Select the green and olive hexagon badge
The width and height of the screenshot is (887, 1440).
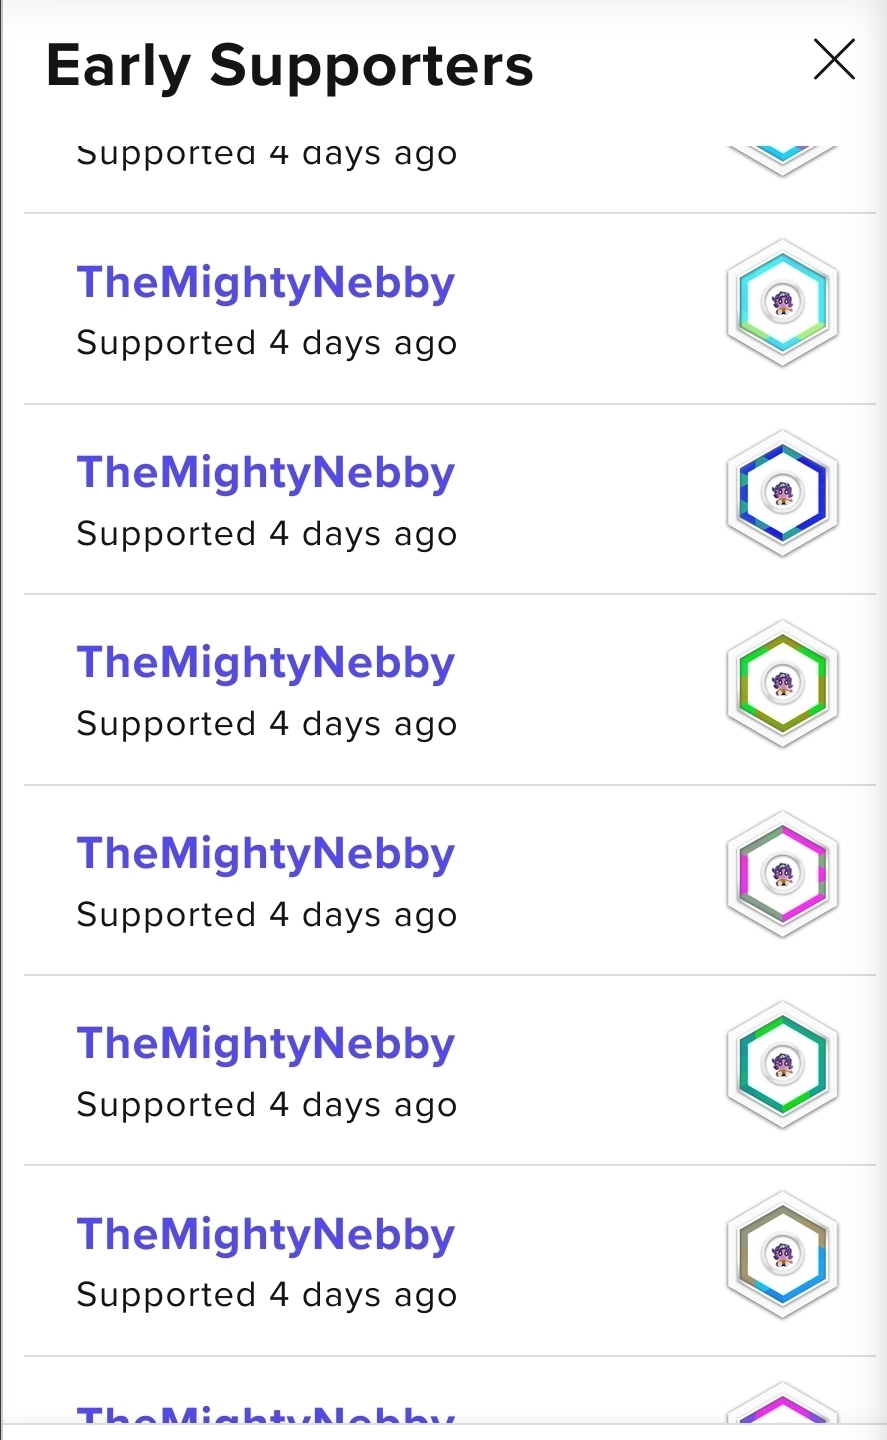pyautogui.click(x=782, y=683)
